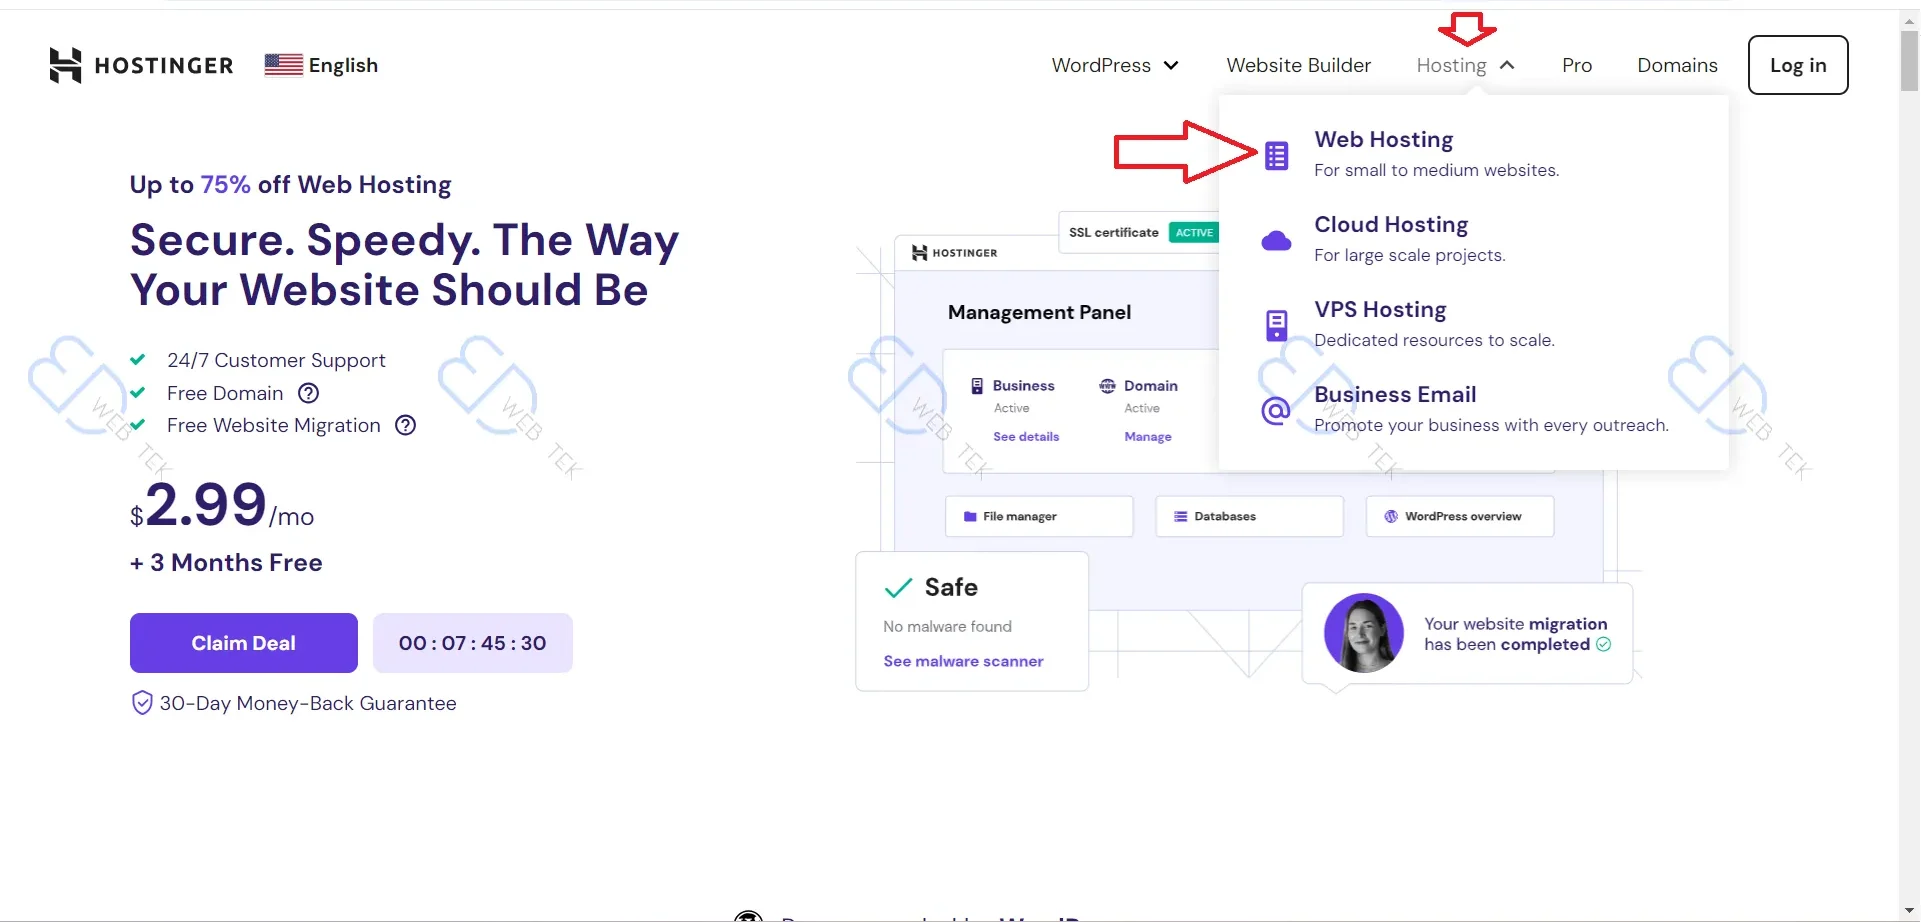Click the Cloud Hosting cloud icon
The height and width of the screenshot is (922, 1921).
click(1276, 241)
